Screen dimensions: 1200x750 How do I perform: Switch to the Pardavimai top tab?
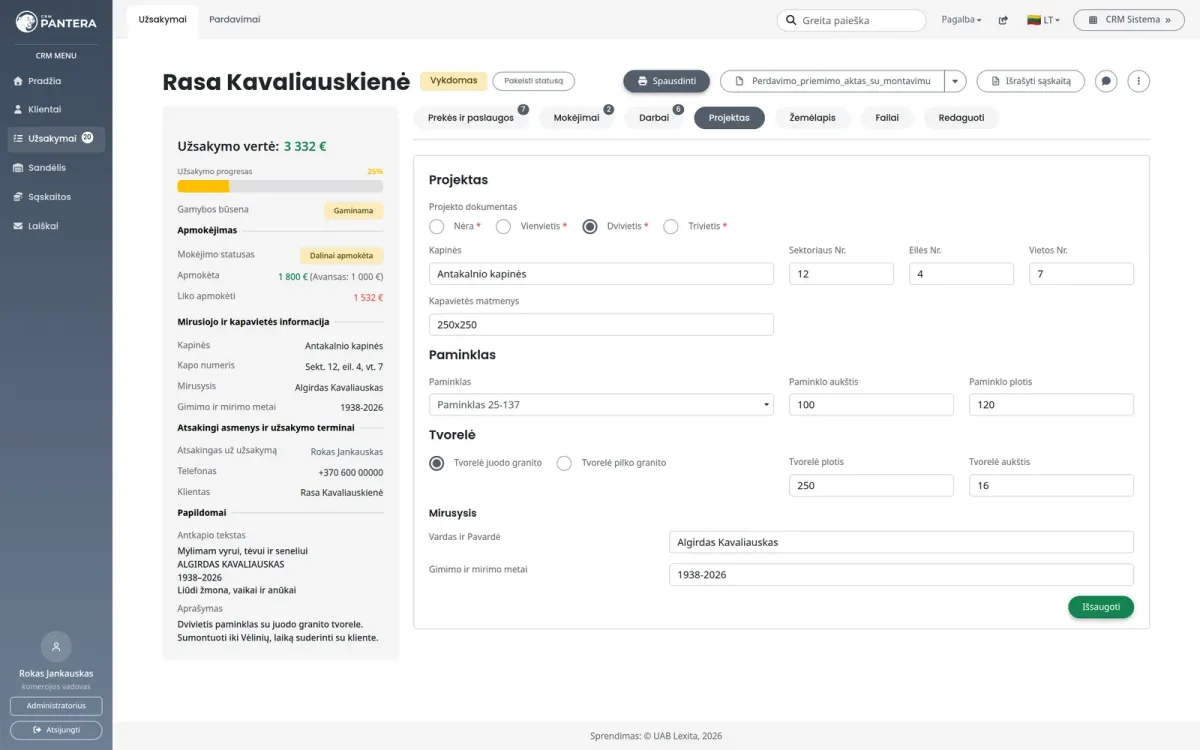pyautogui.click(x=235, y=19)
